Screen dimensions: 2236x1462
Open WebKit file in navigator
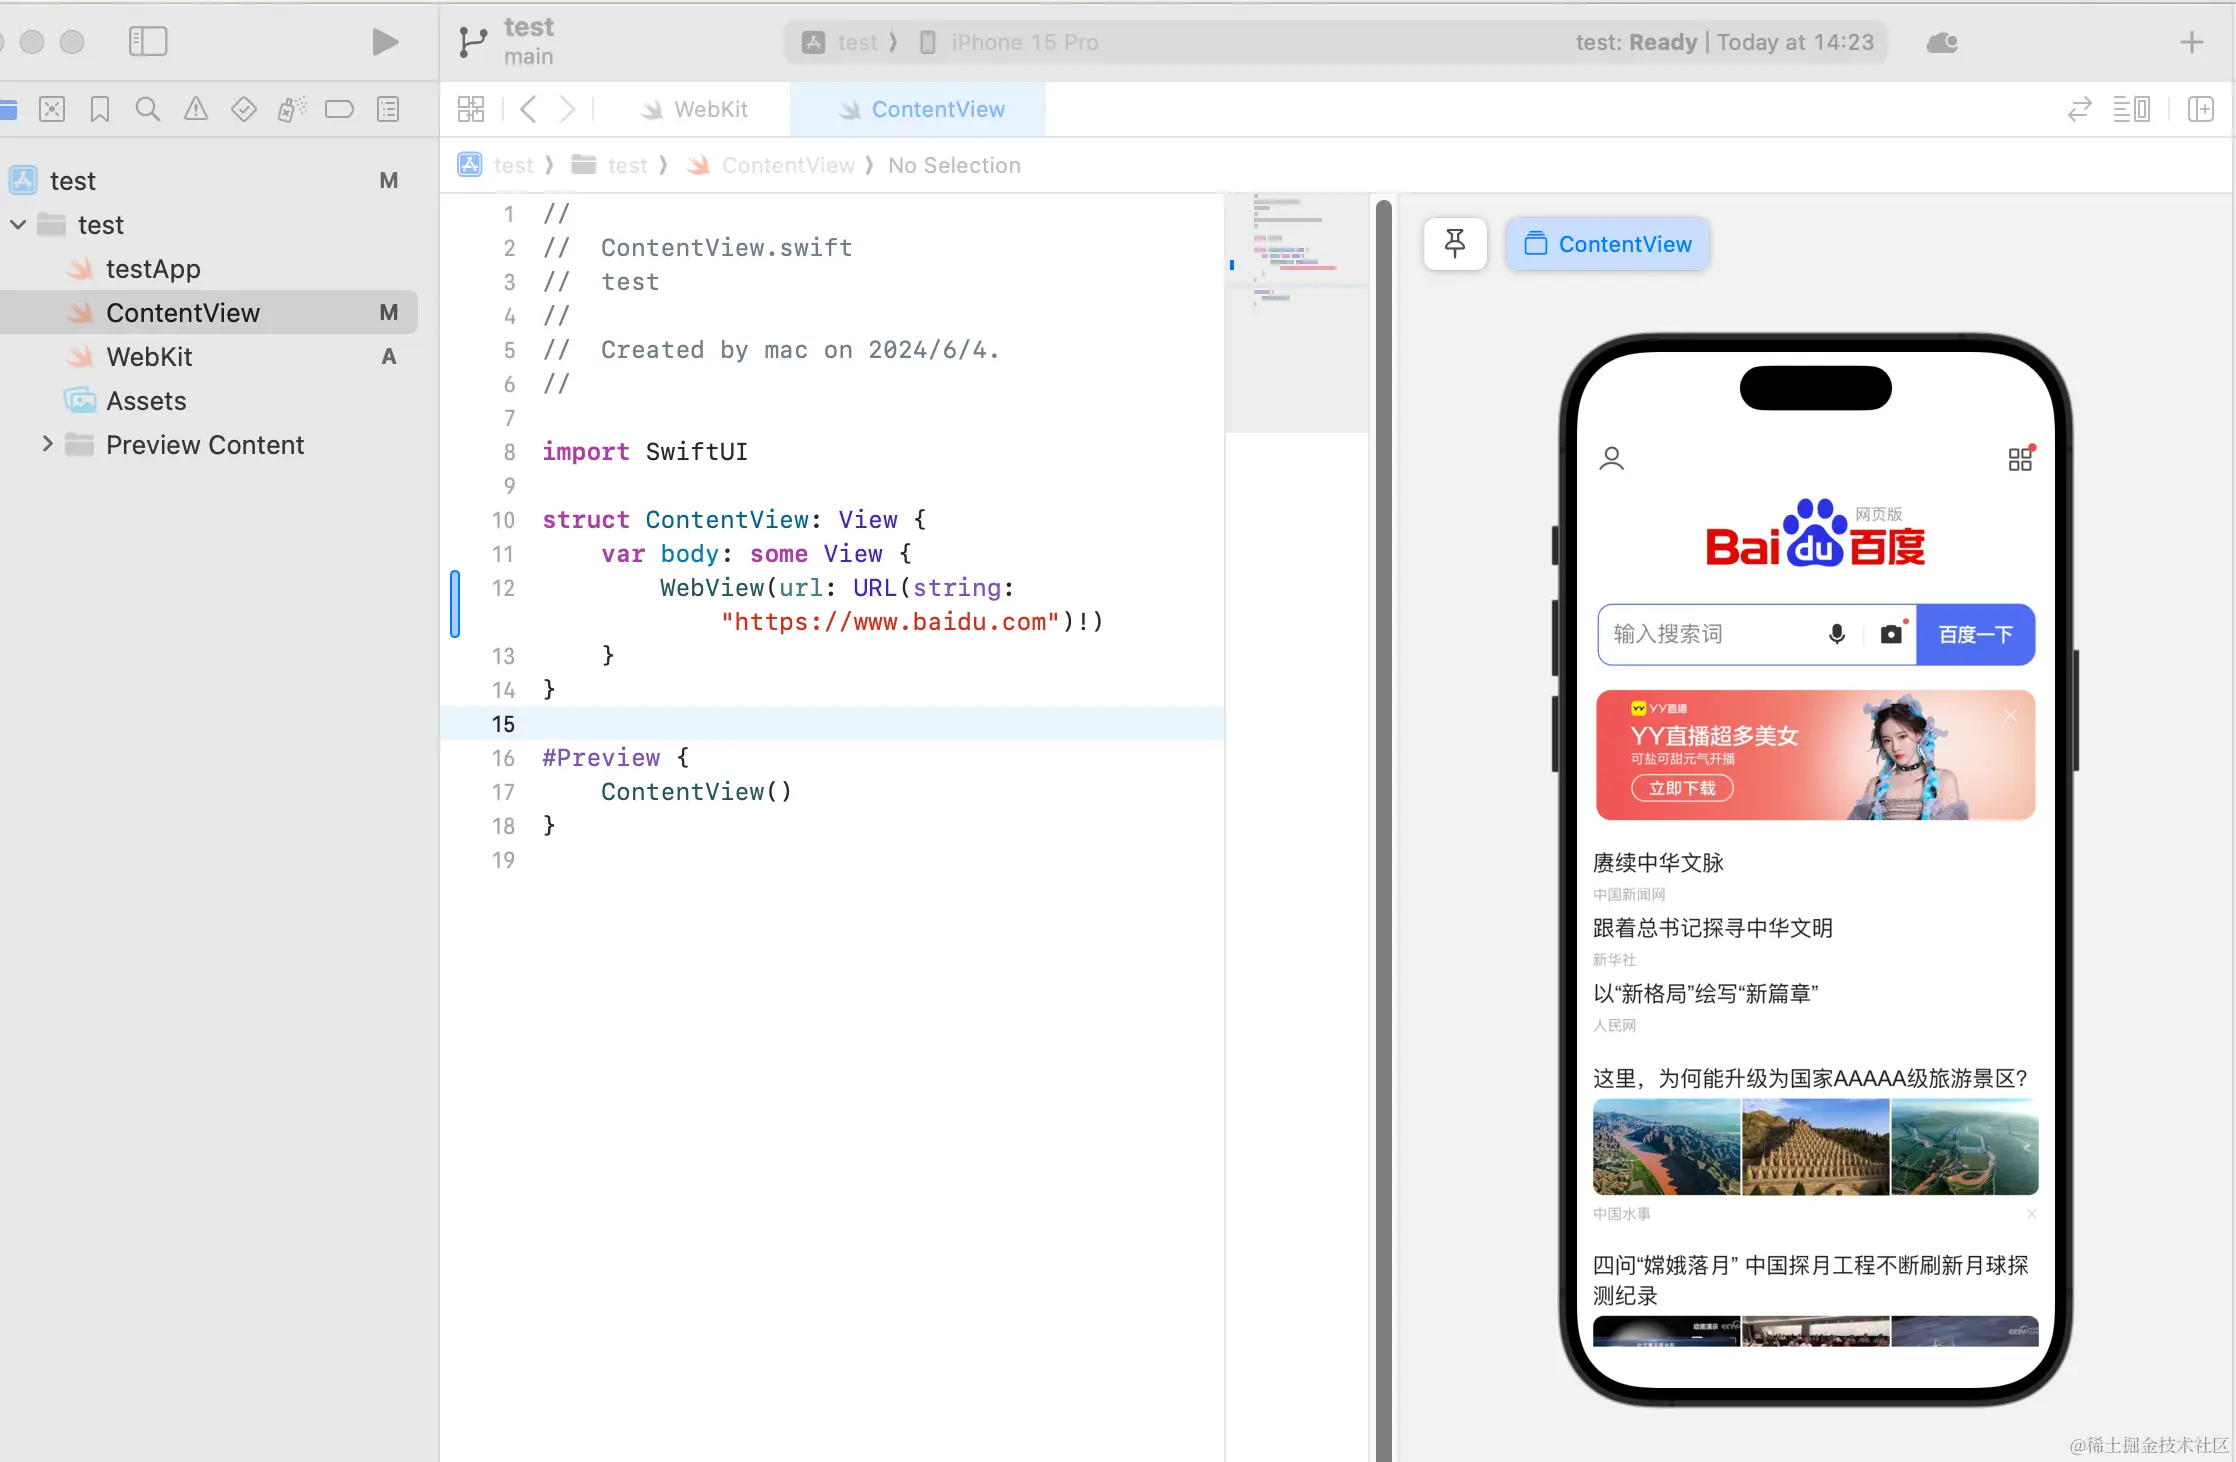click(x=208, y=357)
